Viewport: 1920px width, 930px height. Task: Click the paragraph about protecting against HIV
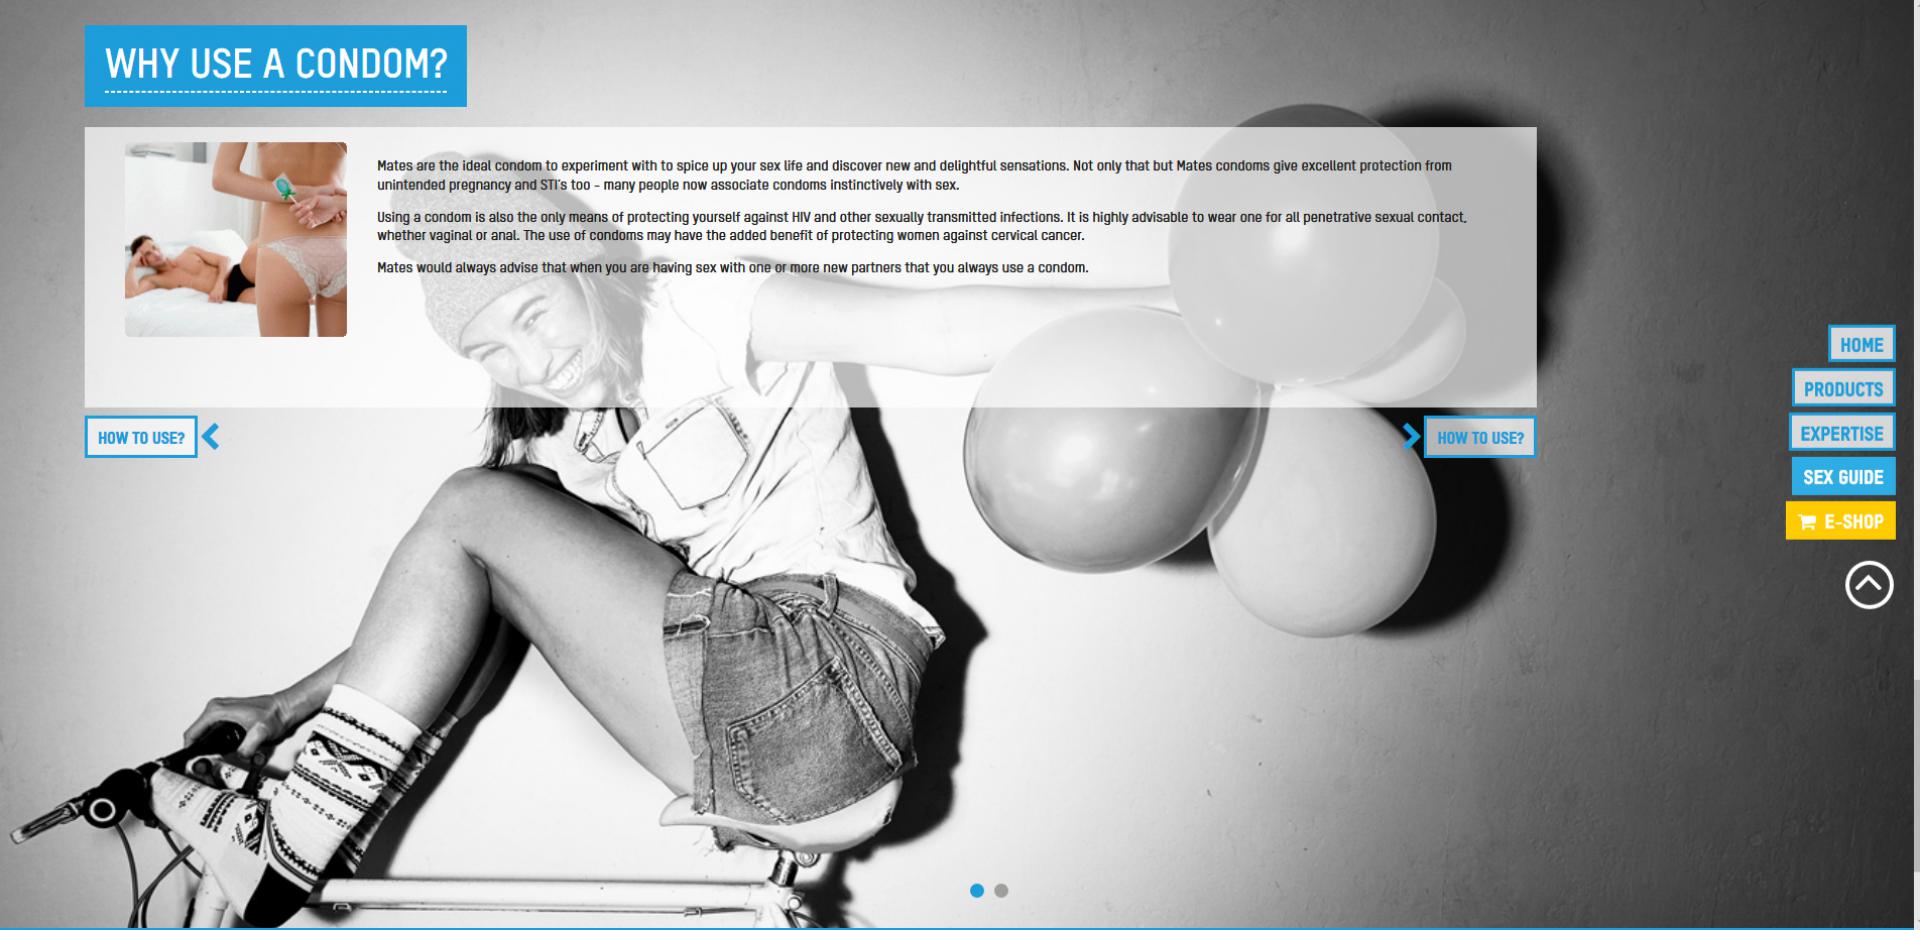click(x=920, y=226)
